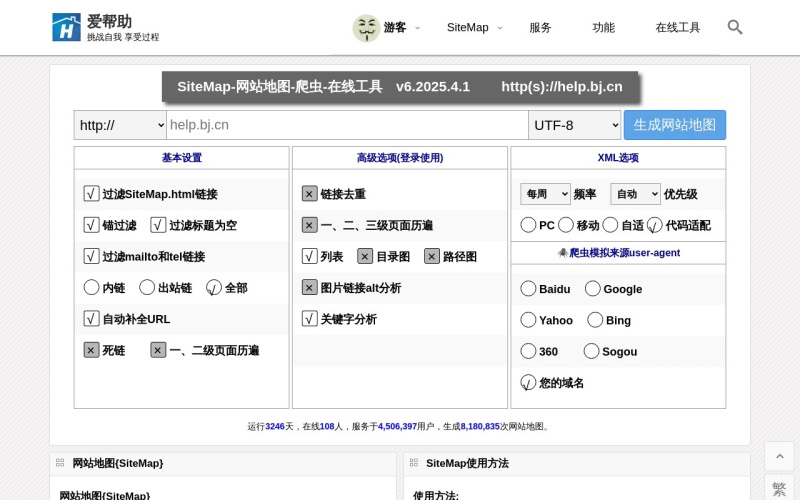
Task: Toggle the 锚过滤 checkbox
Action: (x=91, y=225)
